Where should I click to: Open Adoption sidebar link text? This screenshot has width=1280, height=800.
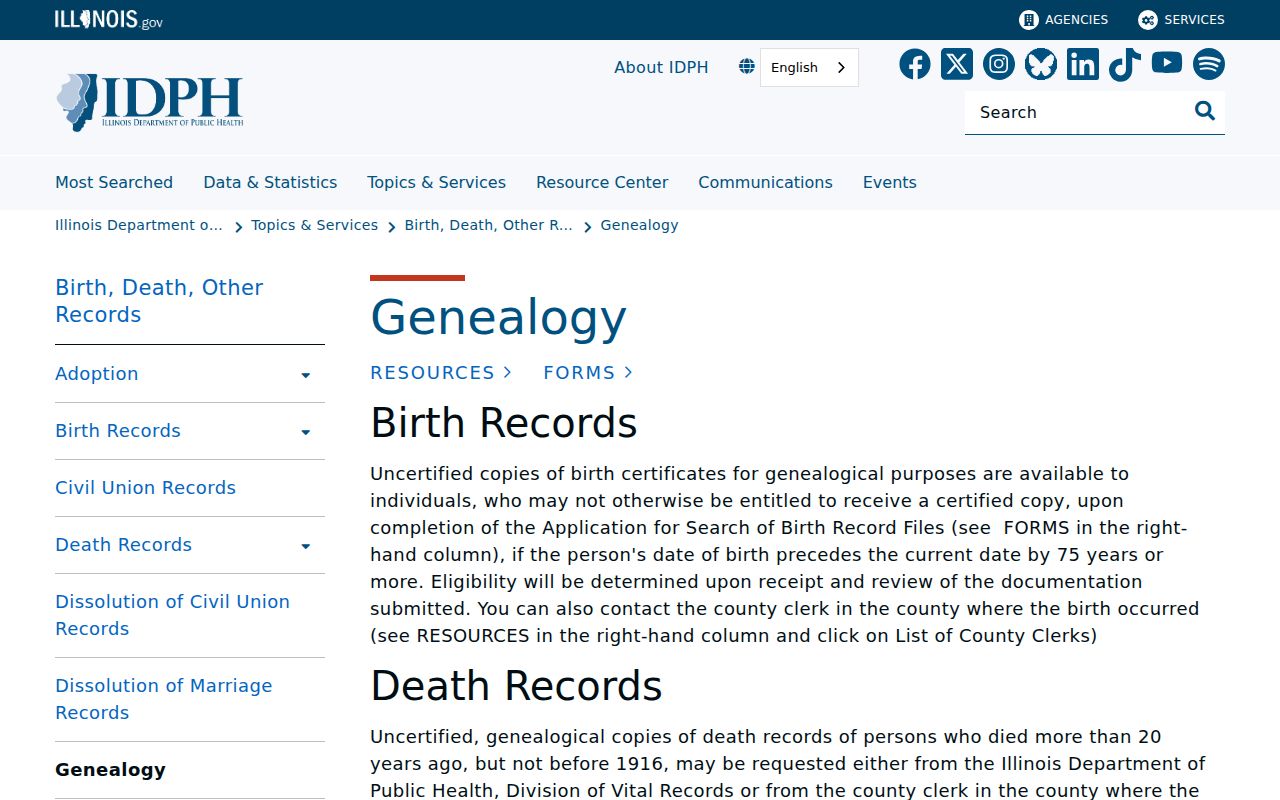[97, 373]
